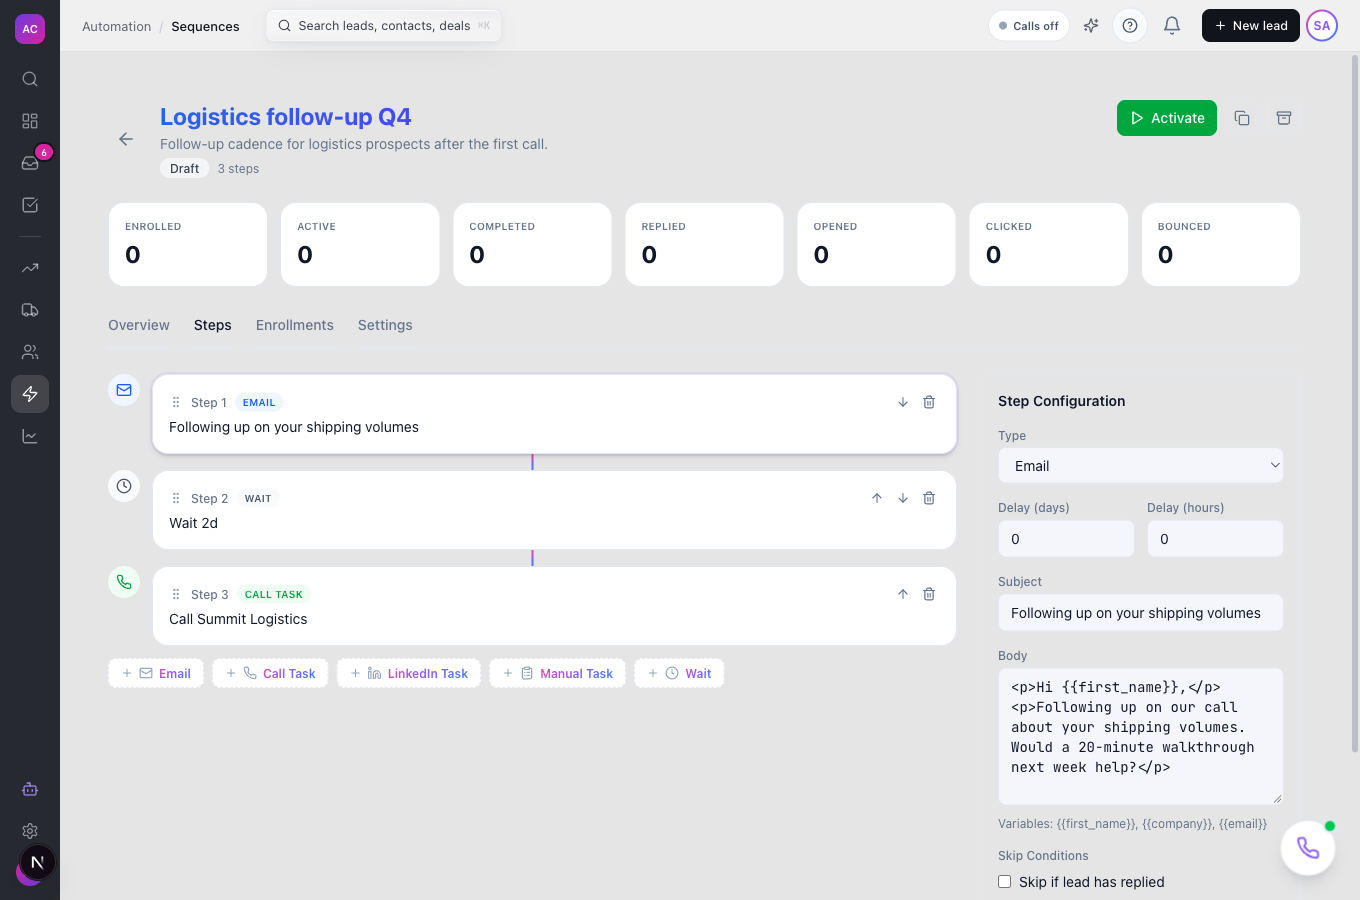Open the truck icon in sidebar
Screen dimensions: 1360x900
pos(30,310)
